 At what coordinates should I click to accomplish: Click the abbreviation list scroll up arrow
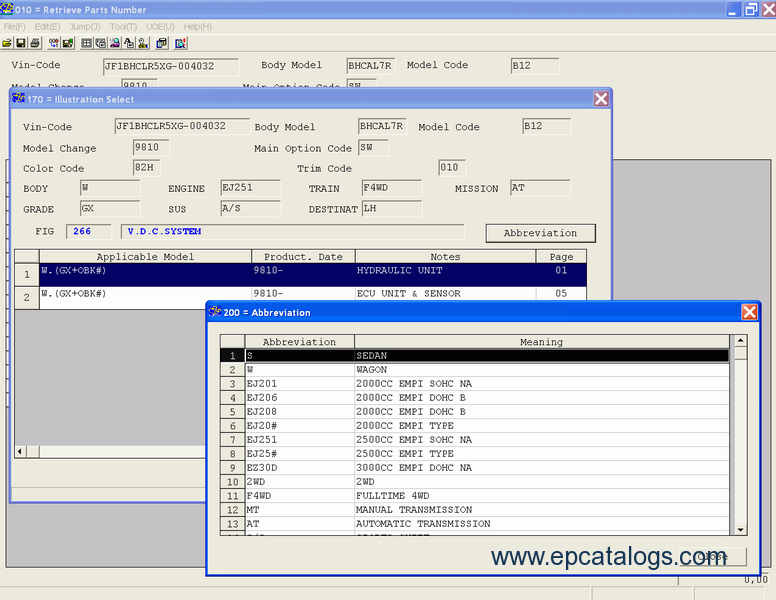(x=740, y=341)
